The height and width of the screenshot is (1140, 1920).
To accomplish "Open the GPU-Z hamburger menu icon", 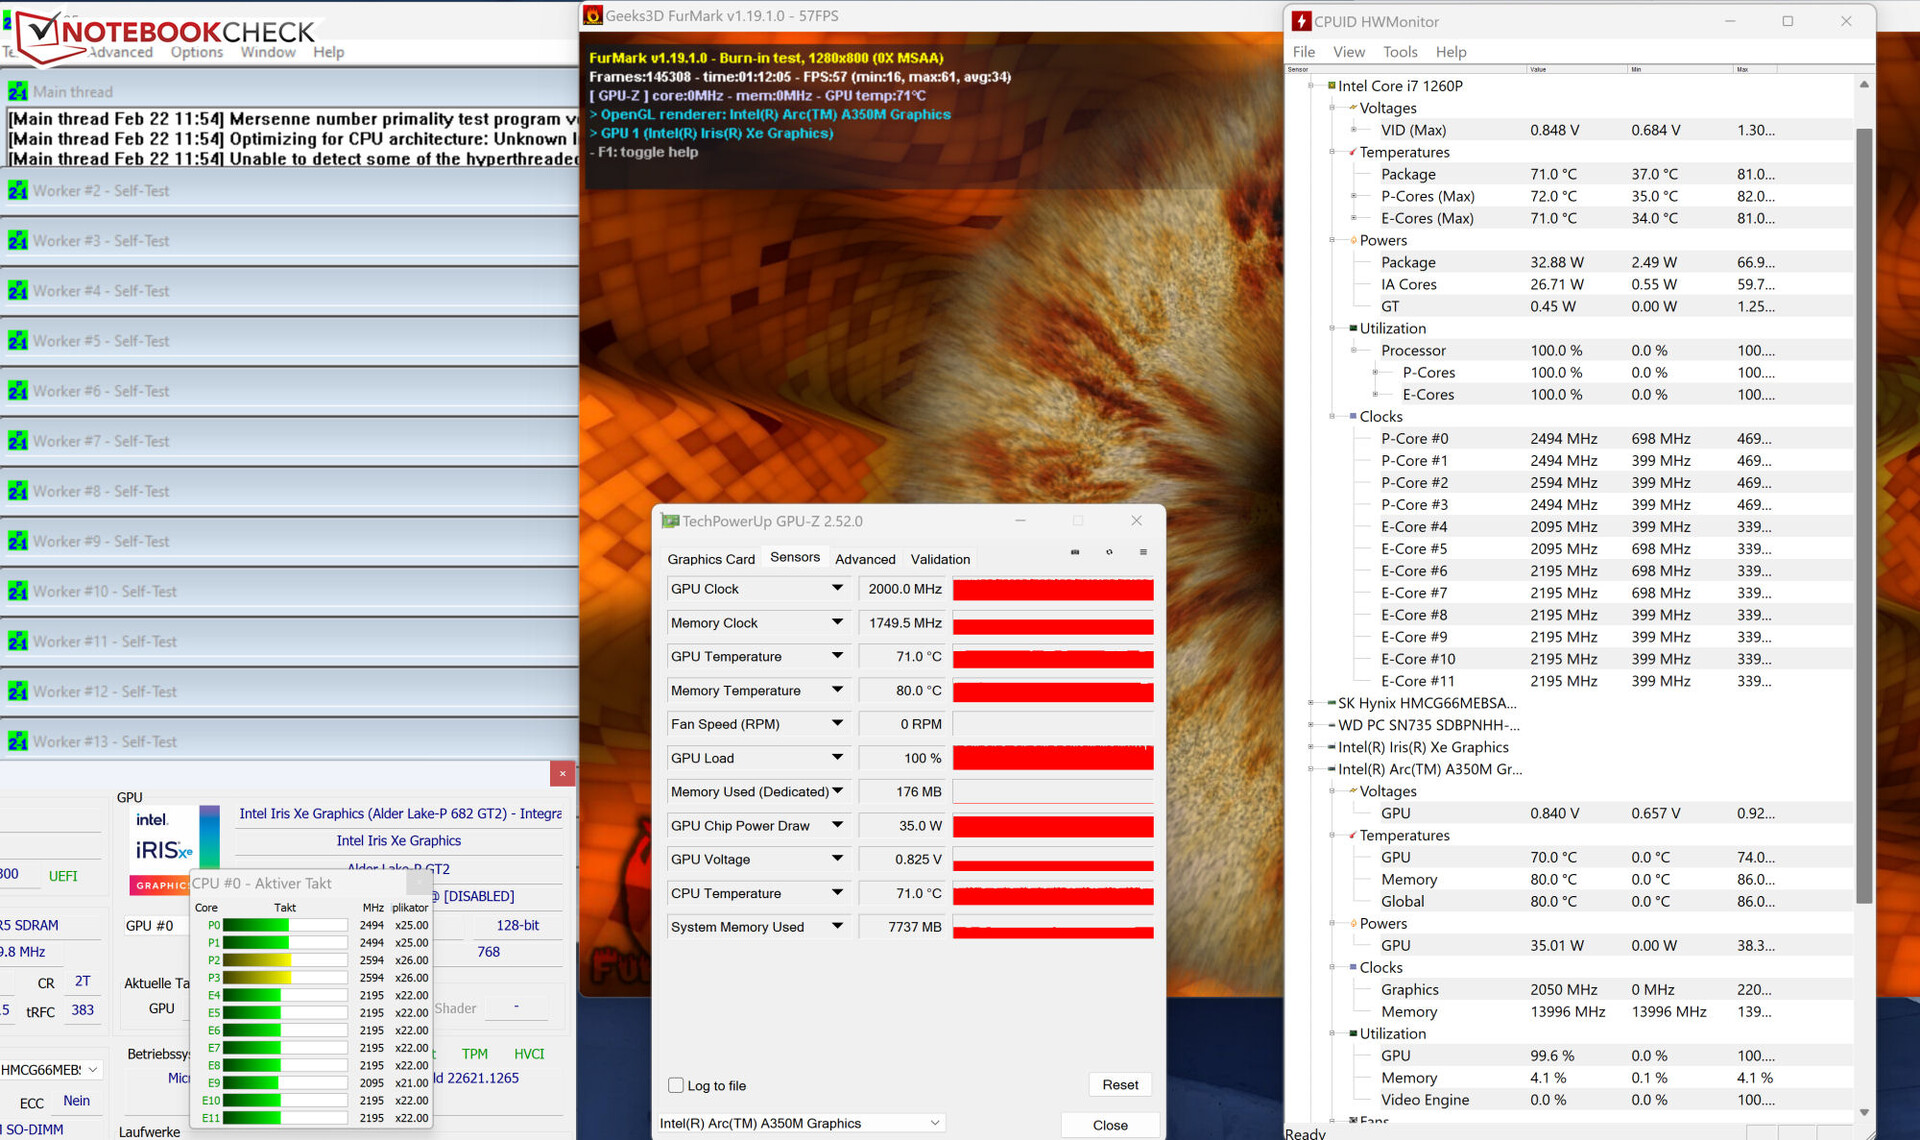I will tap(1143, 552).
